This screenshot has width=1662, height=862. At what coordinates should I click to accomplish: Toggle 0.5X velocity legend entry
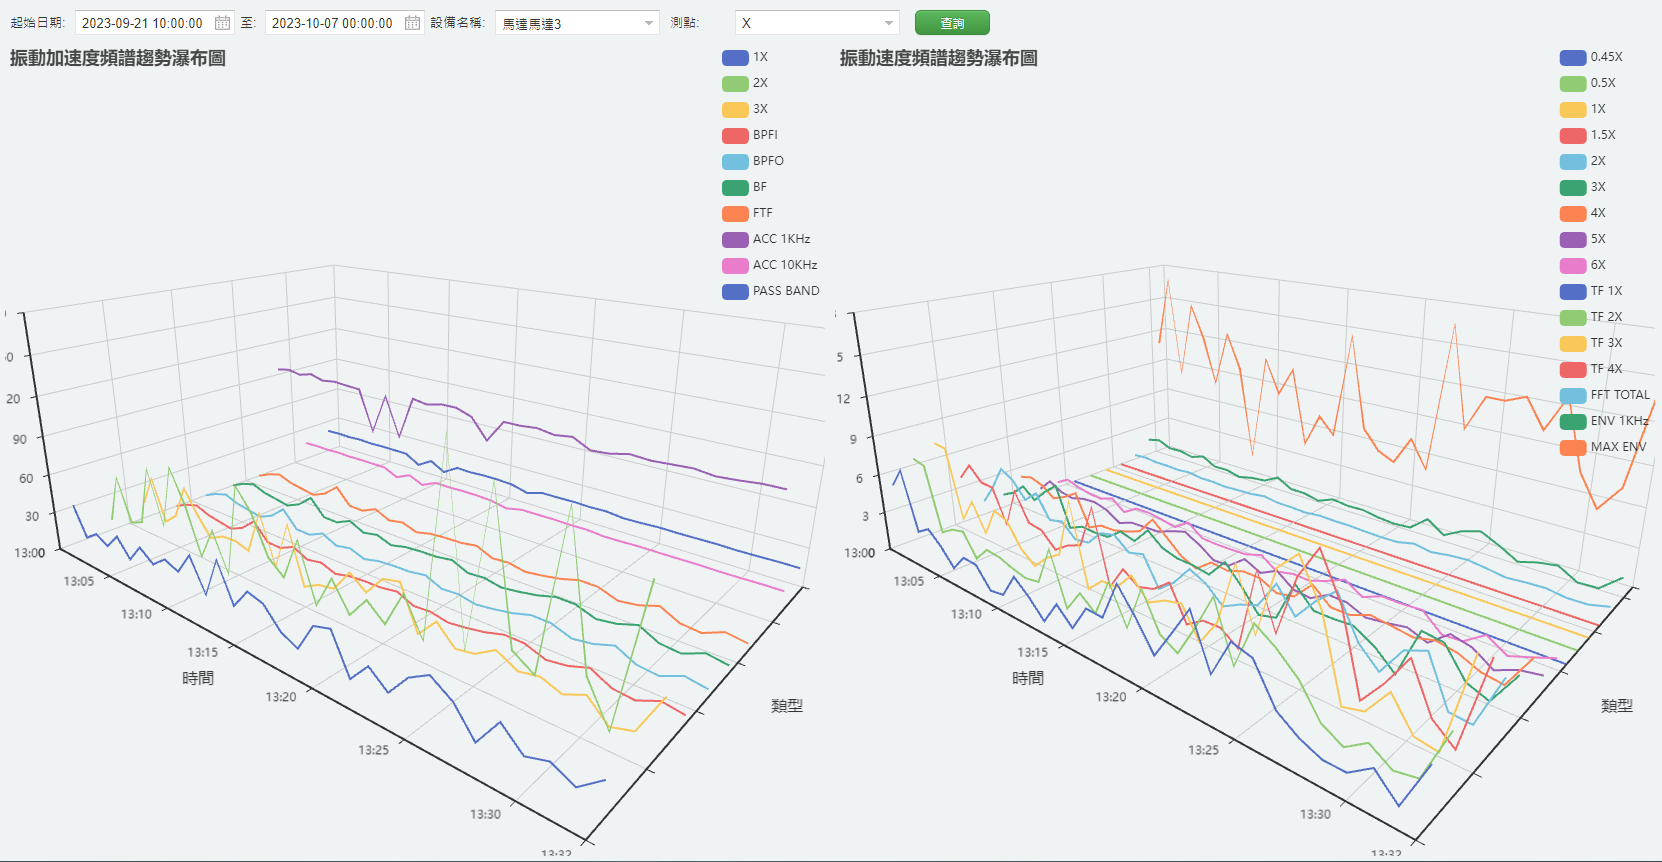tap(1588, 83)
